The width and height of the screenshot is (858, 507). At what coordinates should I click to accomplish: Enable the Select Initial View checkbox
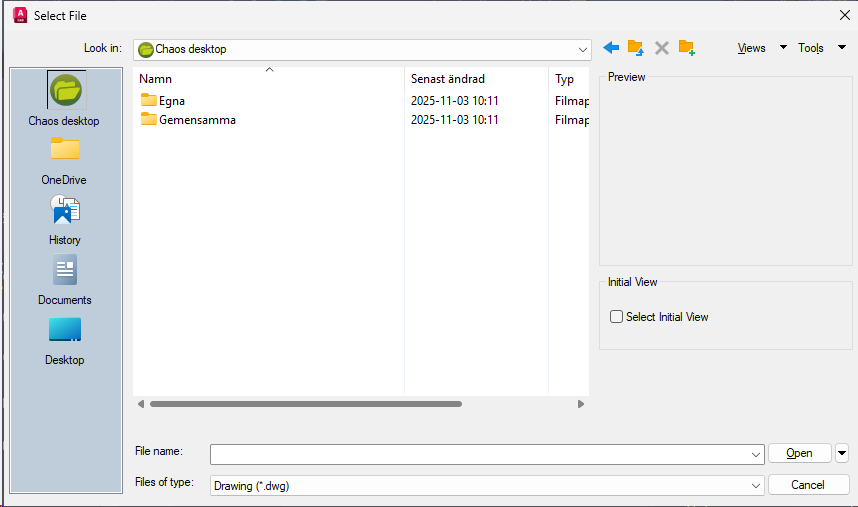pyautogui.click(x=616, y=317)
